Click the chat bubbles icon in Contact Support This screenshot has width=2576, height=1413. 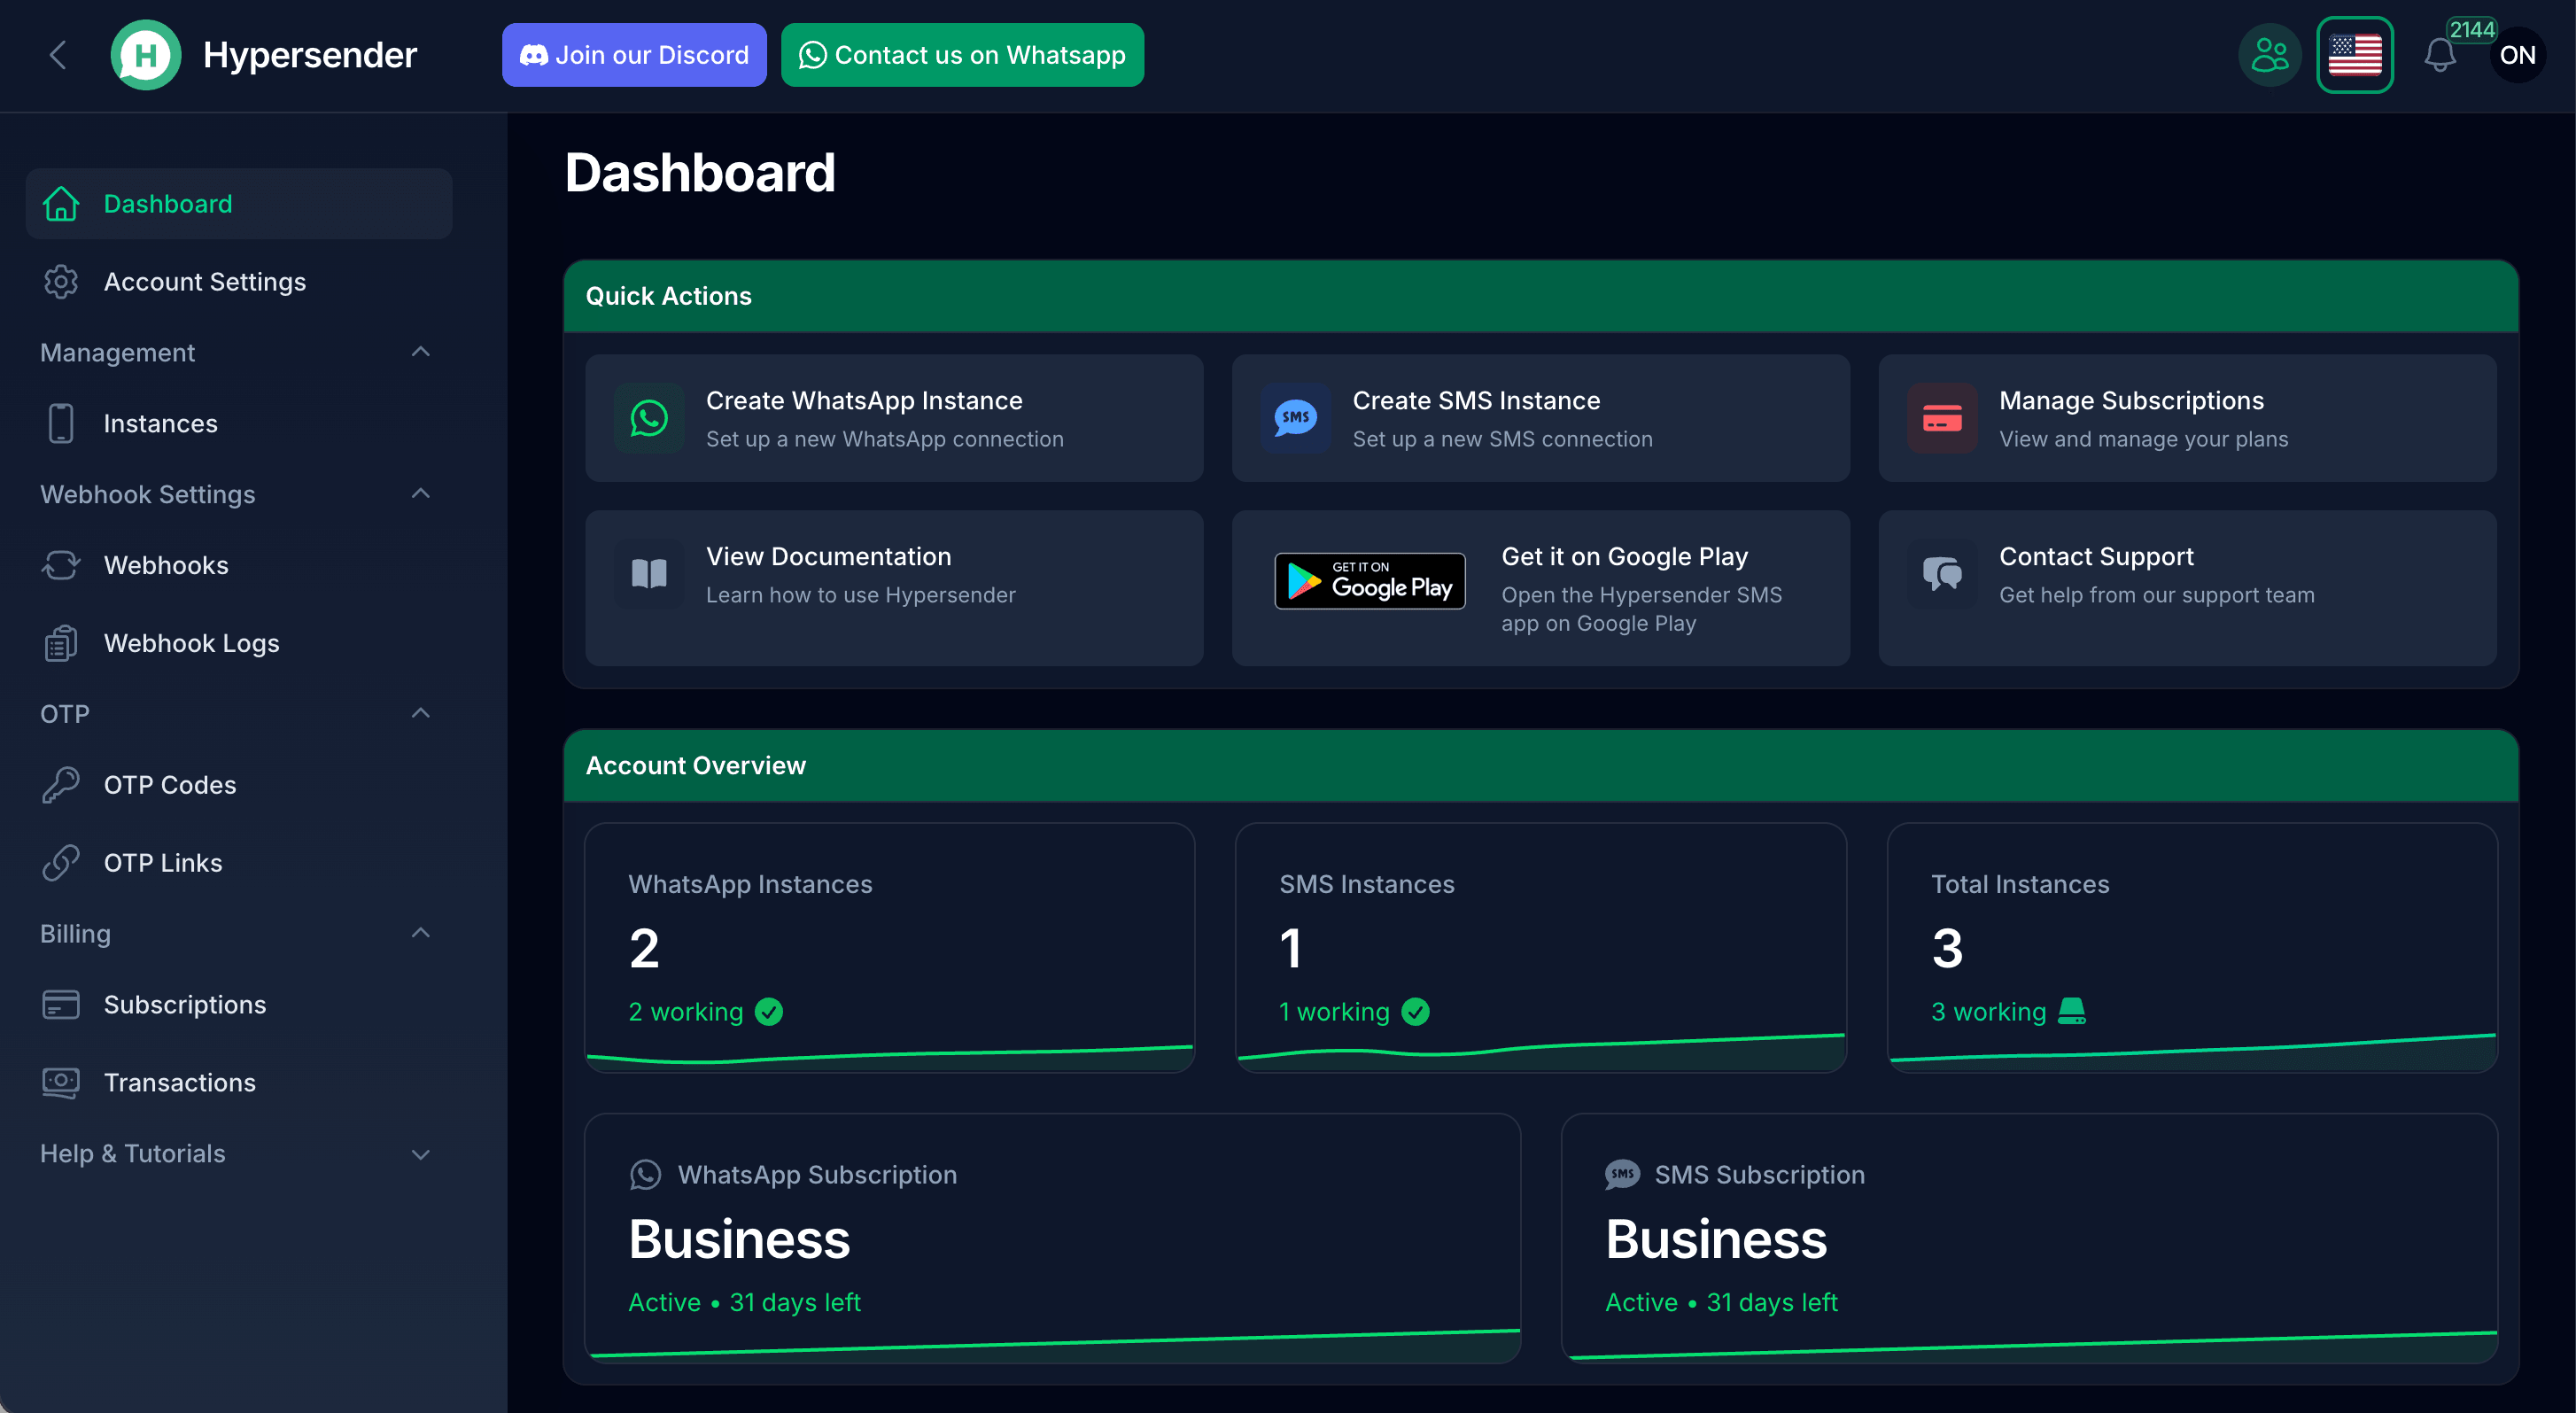tap(1942, 574)
